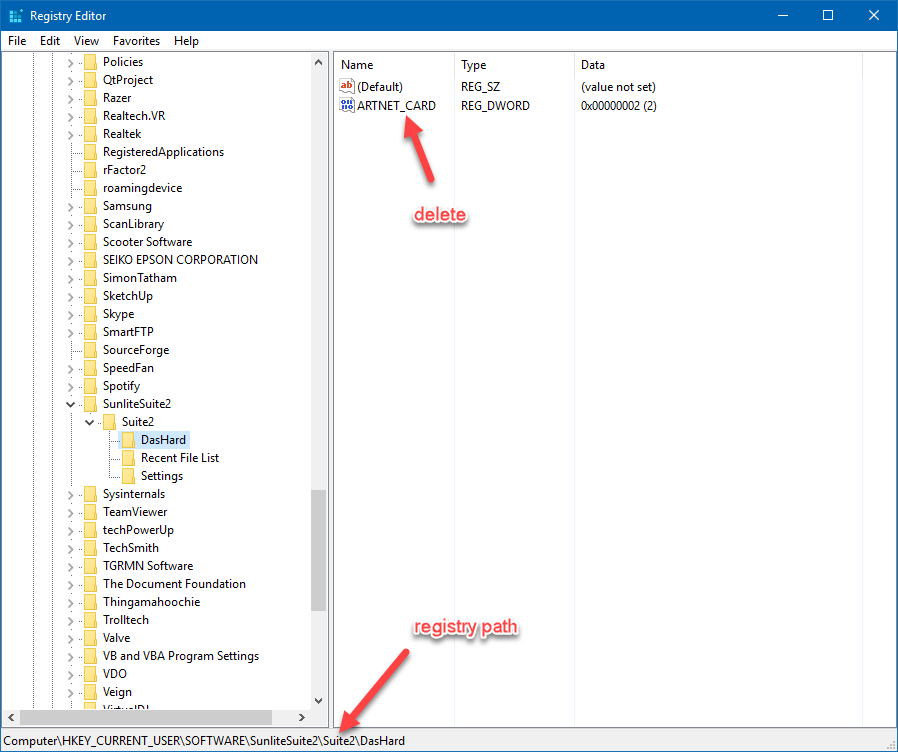Expand the Scooter Software key
Screen dimensions: 898x752
click(x=70, y=243)
